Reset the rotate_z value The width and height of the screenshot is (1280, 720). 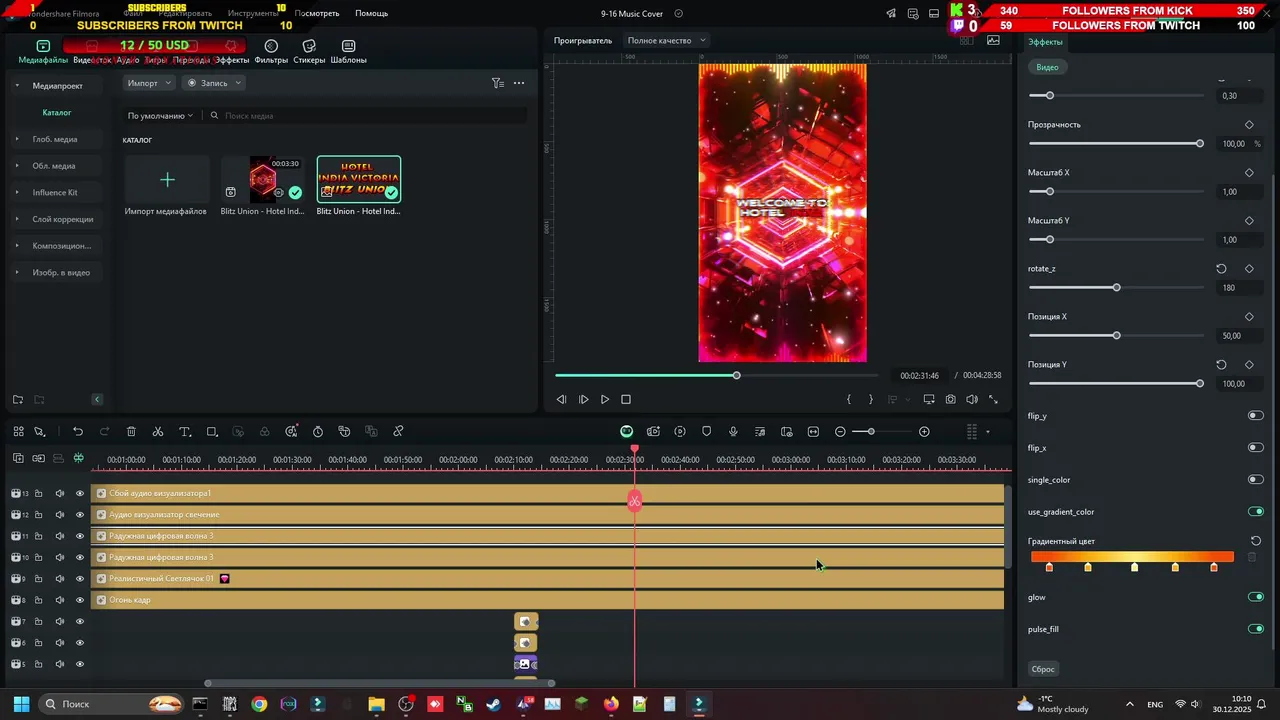pos(1221,269)
